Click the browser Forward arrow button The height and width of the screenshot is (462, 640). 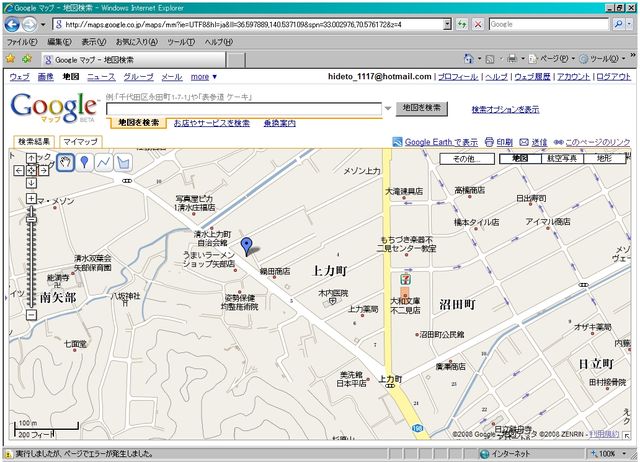click(x=29, y=24)
